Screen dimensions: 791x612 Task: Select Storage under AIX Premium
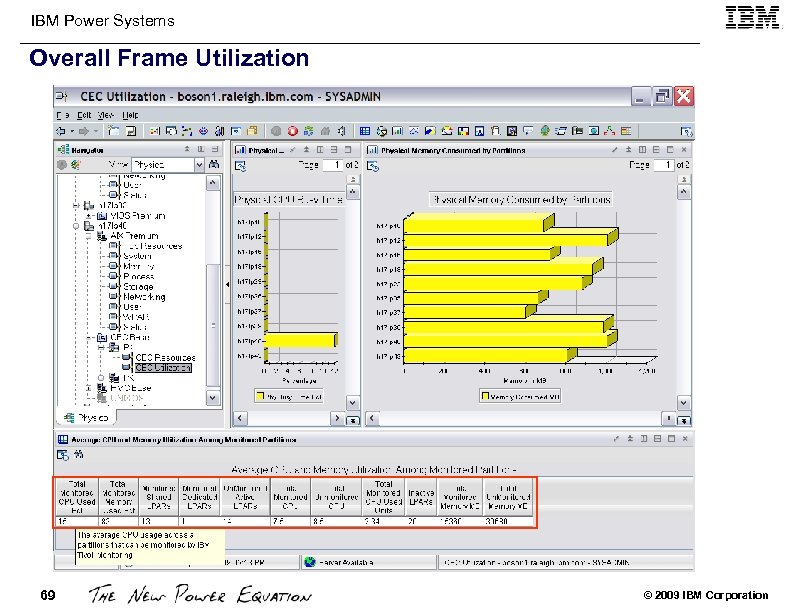(x=138, y=287)
